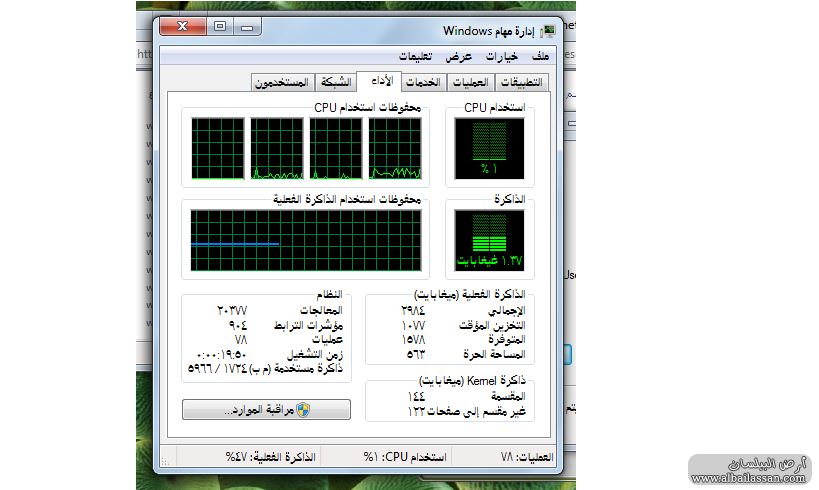Click the التخزين المؤقت cached value ١٠٧٧
The image size is (819, 490).
coord(413,325)
